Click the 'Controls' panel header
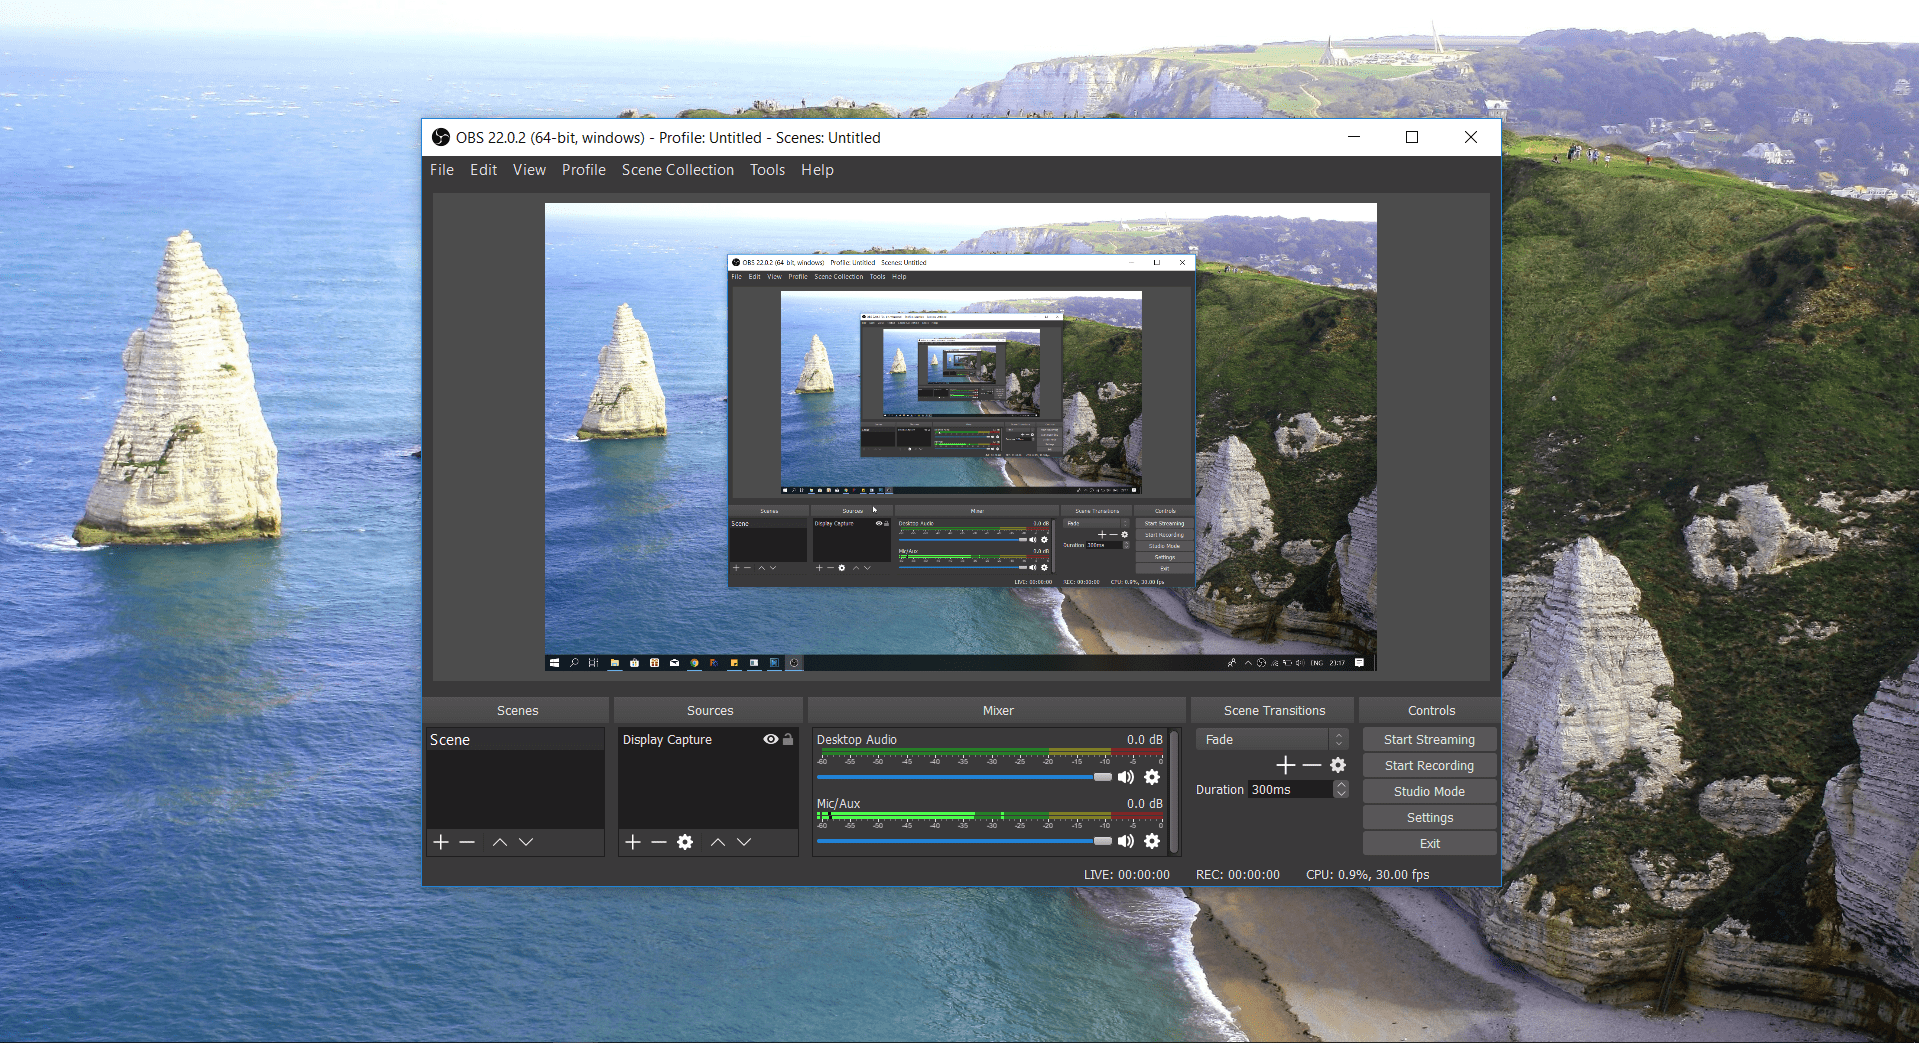 coord(1432,710)
